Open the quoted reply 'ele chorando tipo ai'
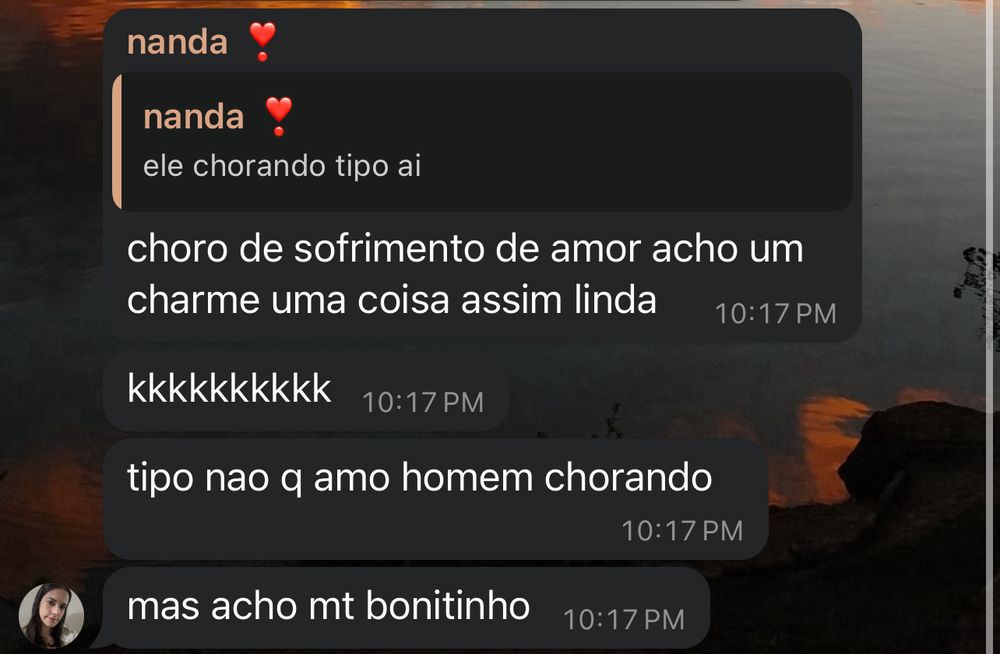Screen dimensions: 1000x654 [x=483, y=142]
